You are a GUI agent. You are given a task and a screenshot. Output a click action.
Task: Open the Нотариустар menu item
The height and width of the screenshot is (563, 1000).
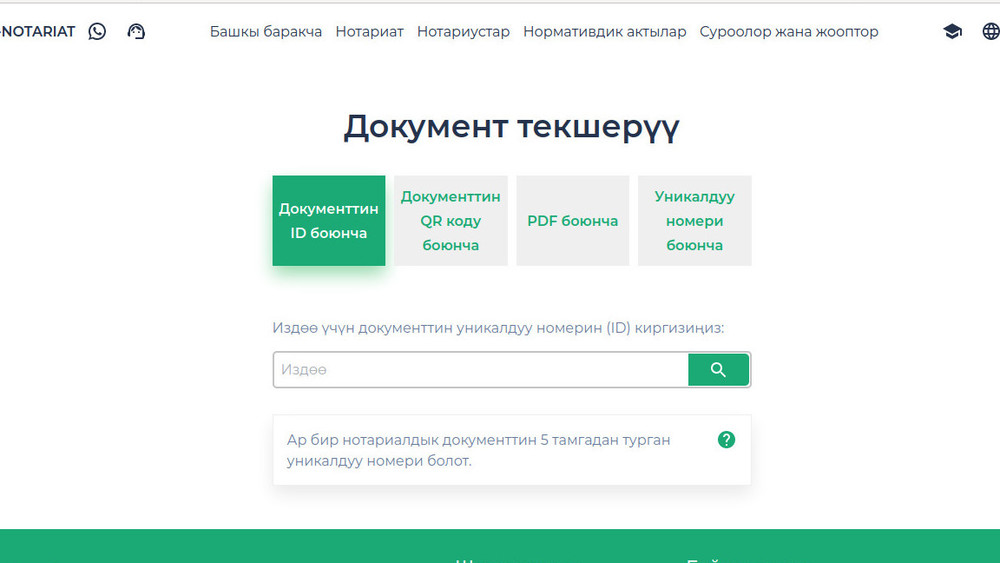pos(463,31)
